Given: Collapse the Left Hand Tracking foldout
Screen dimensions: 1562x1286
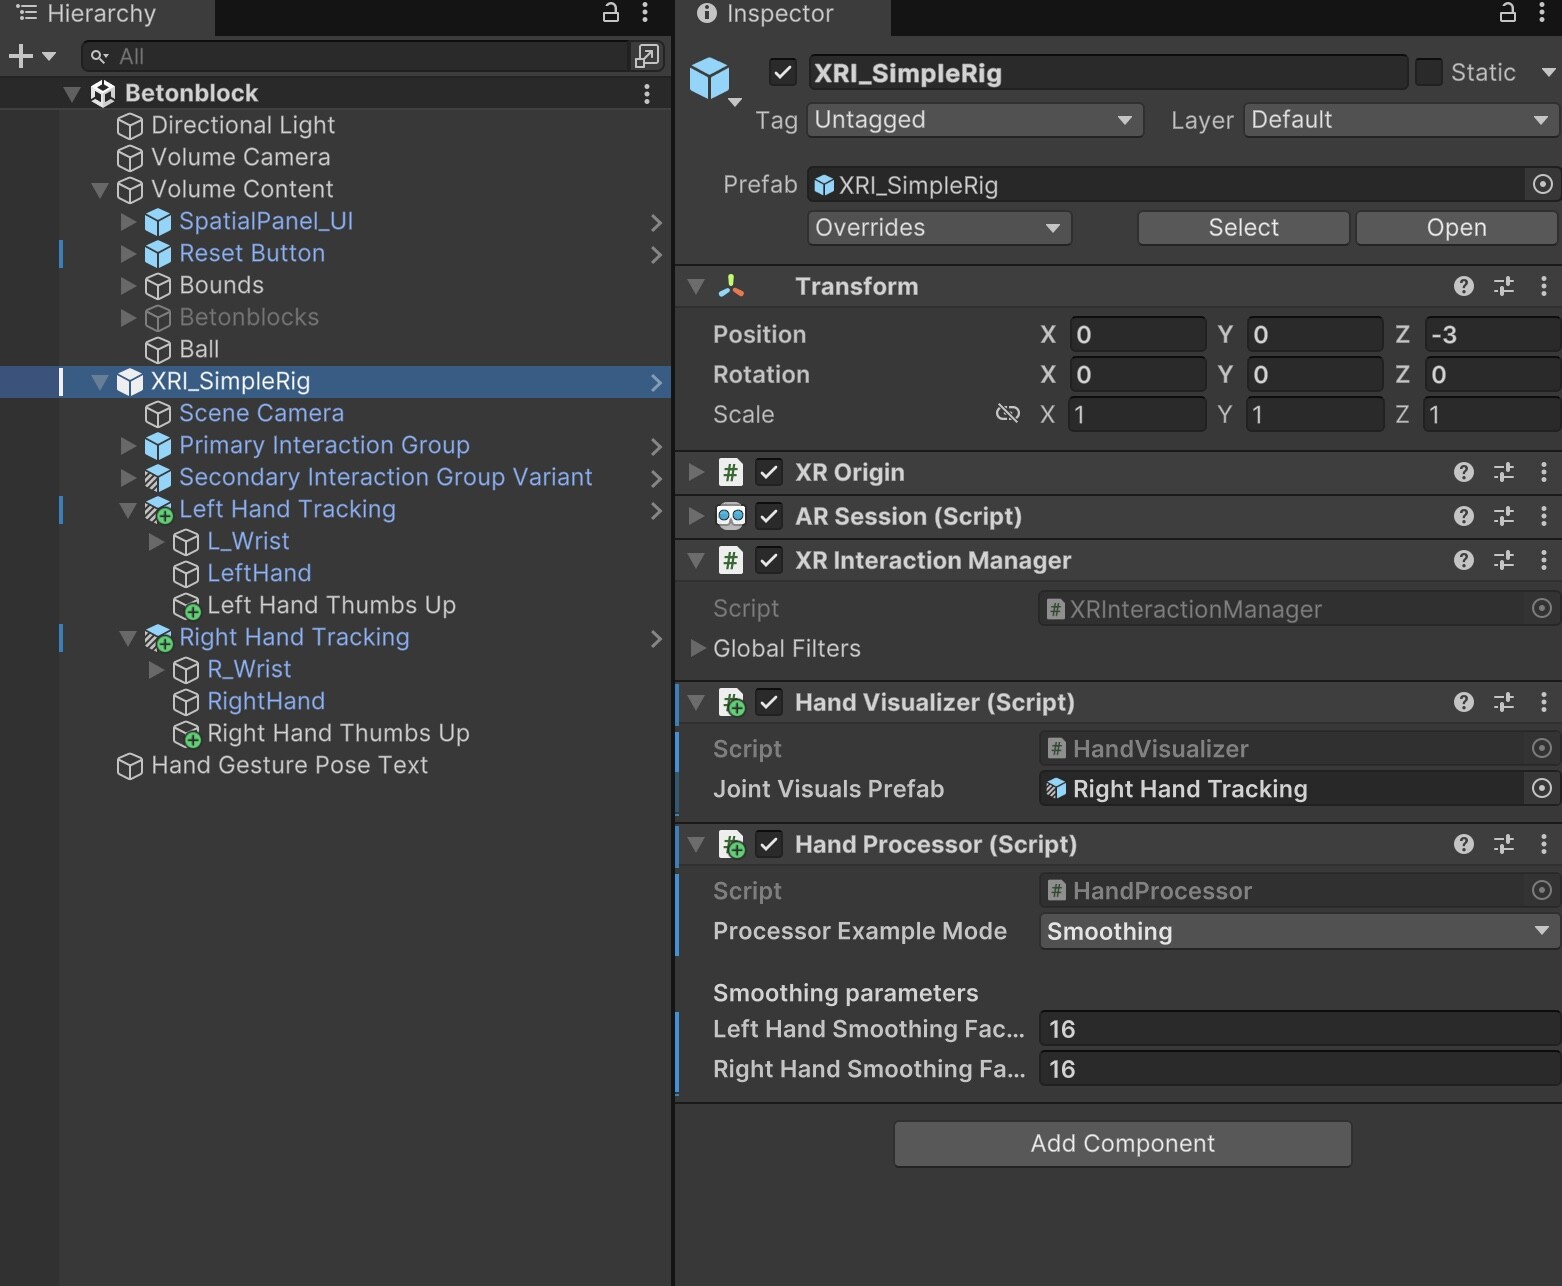Looking at the screenshot, I should 127,510.
